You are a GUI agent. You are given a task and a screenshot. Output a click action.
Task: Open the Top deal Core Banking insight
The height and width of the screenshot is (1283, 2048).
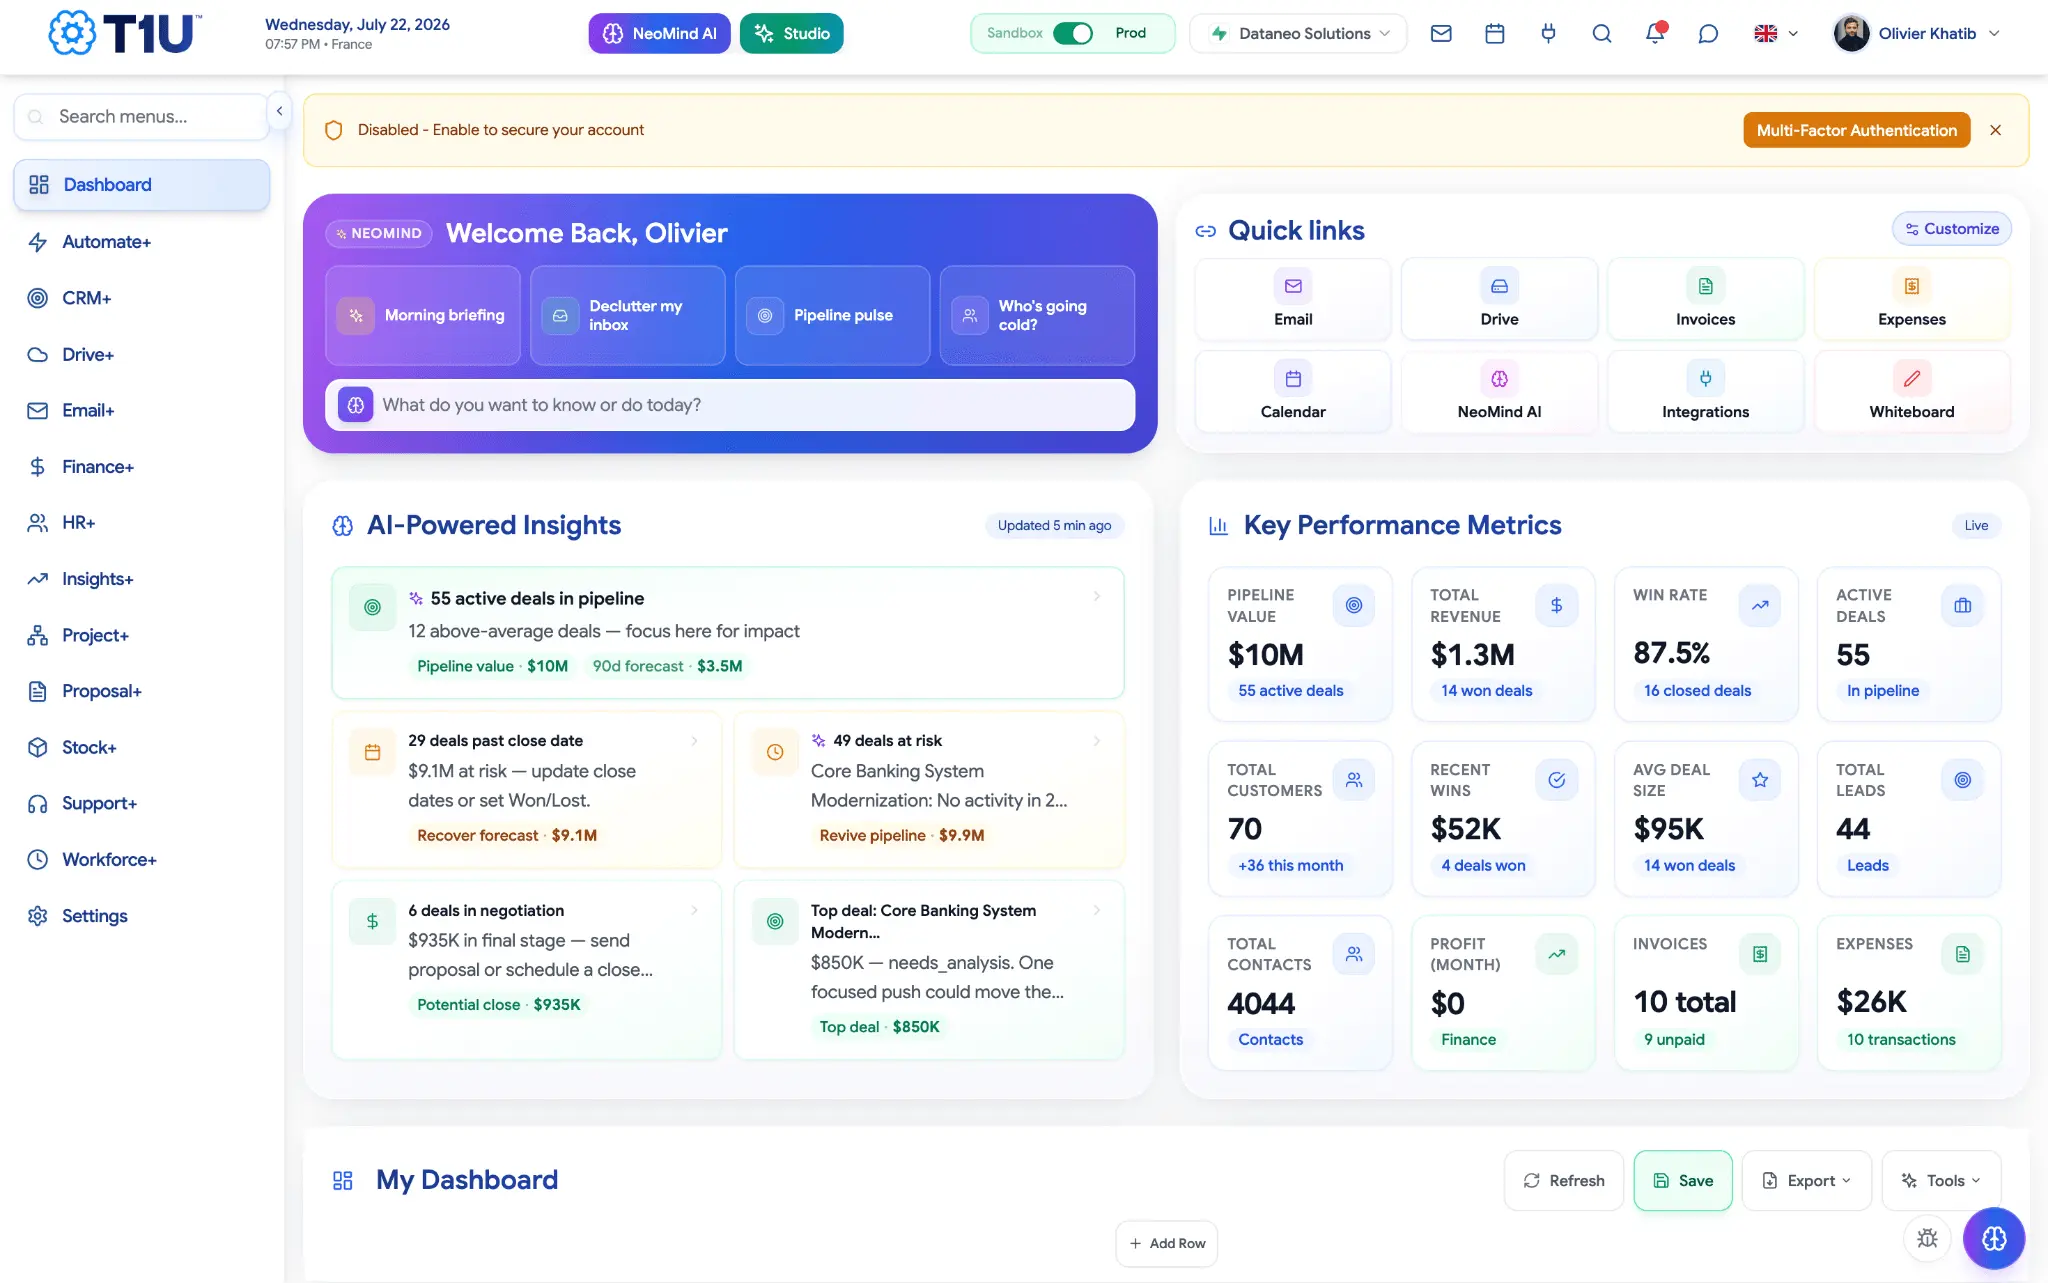click(929, 969)
